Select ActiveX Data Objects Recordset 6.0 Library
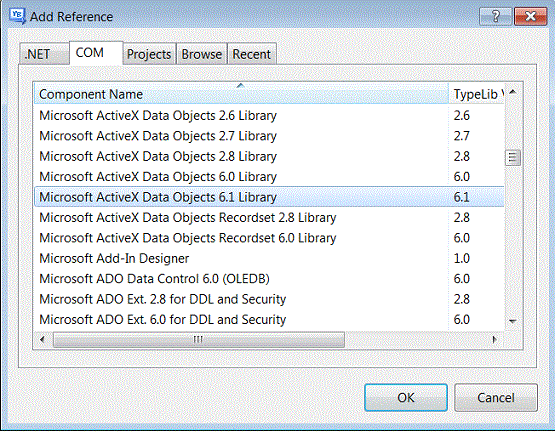Viewport: 555px width, 432px height. (269, 238)
